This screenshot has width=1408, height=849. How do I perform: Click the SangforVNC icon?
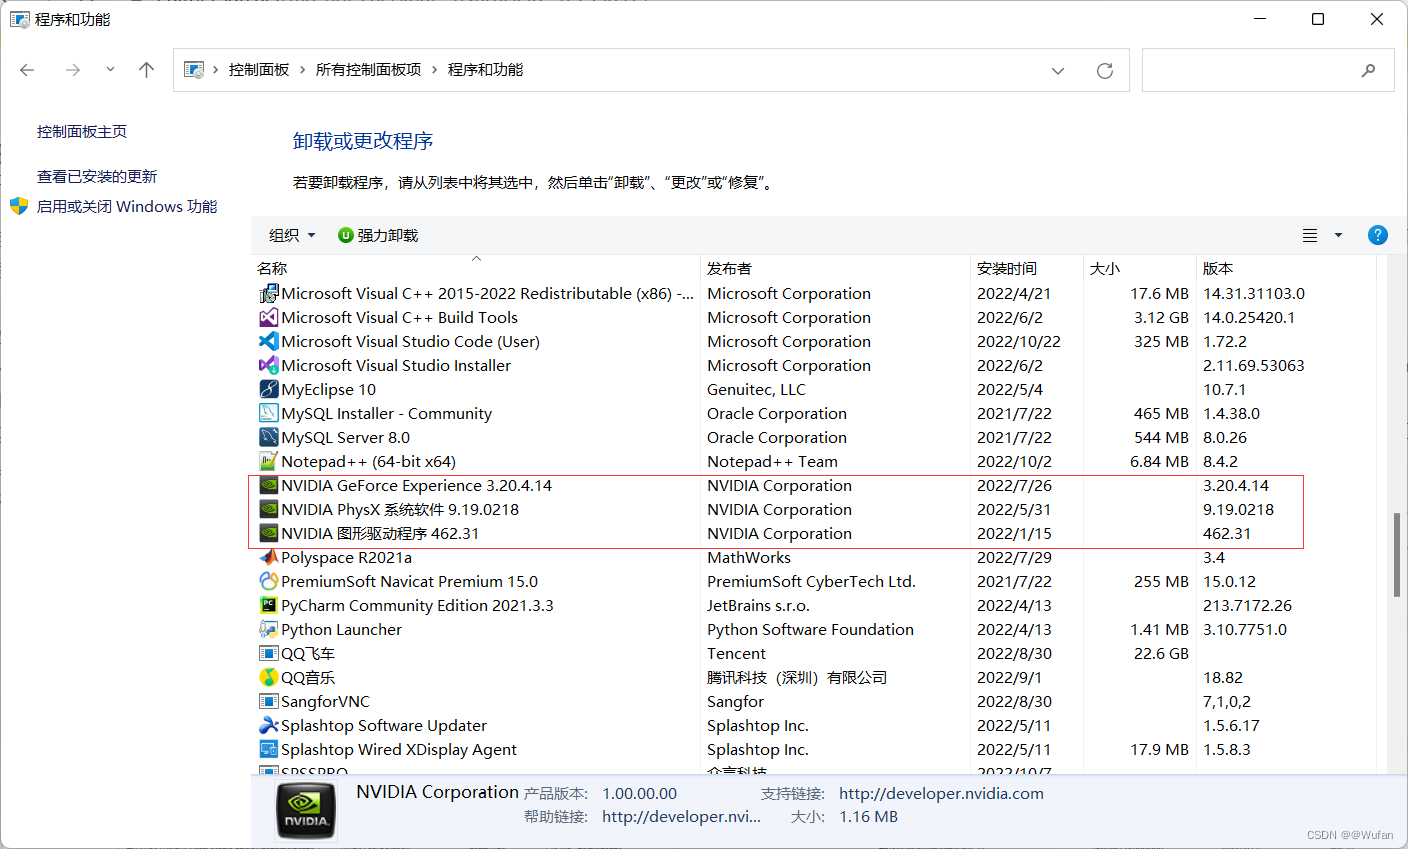[x=268, y=702]
